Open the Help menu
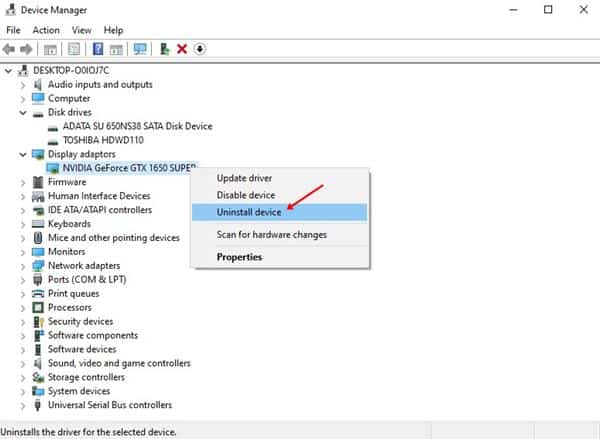Screen dimensions: 600x439 pos(113,30)
